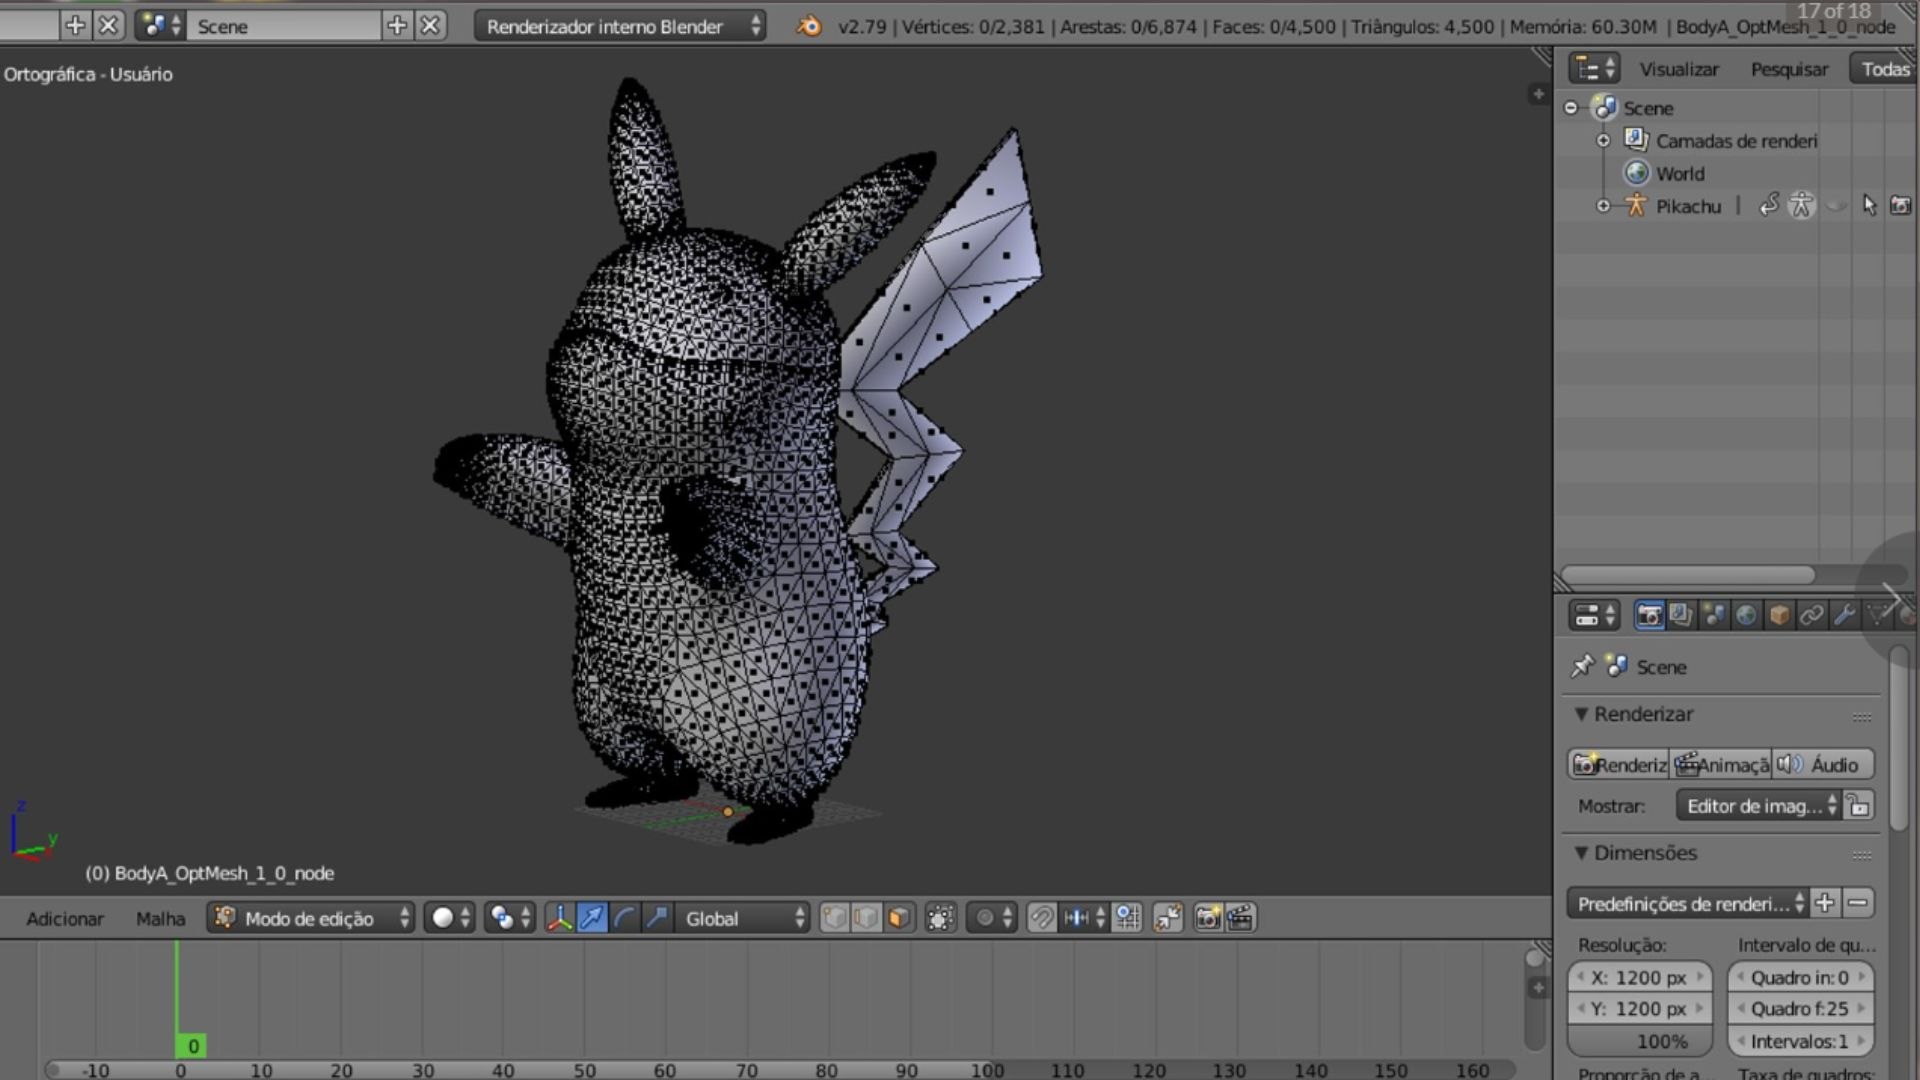Collapse the Renderizar panel
The image size is (1920, 1080).
pyautogui.click(x=1581, y=714)
